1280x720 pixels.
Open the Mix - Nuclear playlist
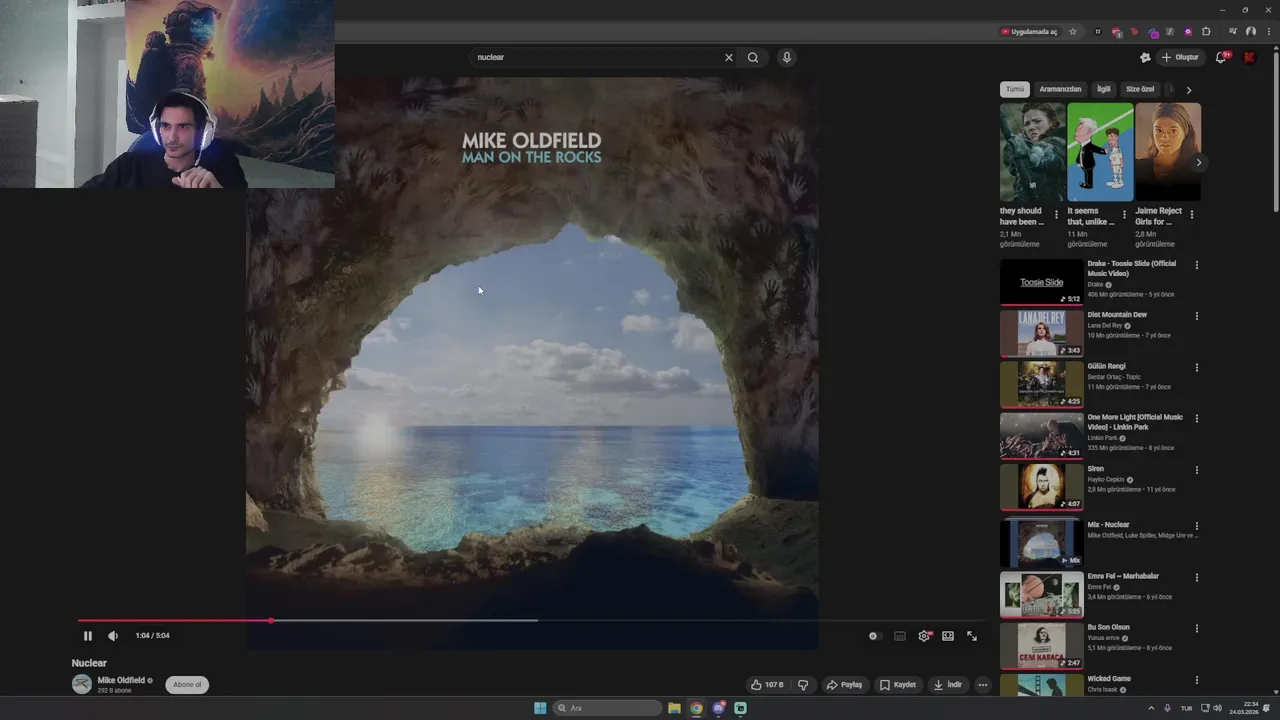[x=1041, y=542]
